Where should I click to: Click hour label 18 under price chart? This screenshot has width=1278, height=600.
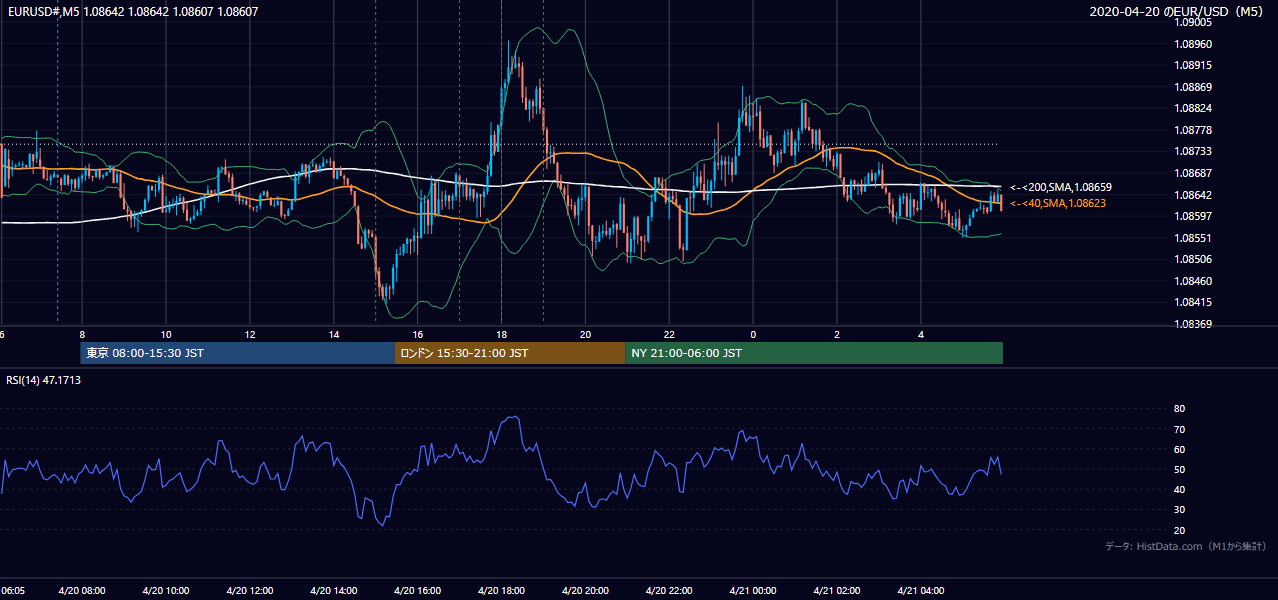pyautogui.click(x=502, y=335)
